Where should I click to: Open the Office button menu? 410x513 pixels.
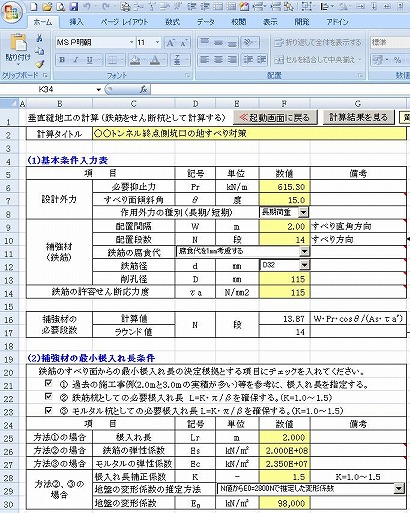coord(12,13)
